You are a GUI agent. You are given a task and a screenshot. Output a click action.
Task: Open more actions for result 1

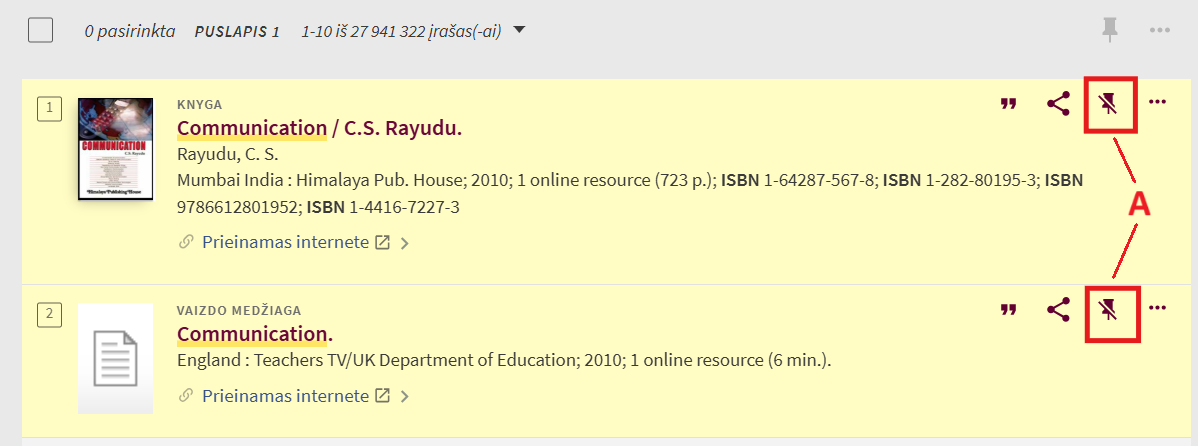point(1158,102)
